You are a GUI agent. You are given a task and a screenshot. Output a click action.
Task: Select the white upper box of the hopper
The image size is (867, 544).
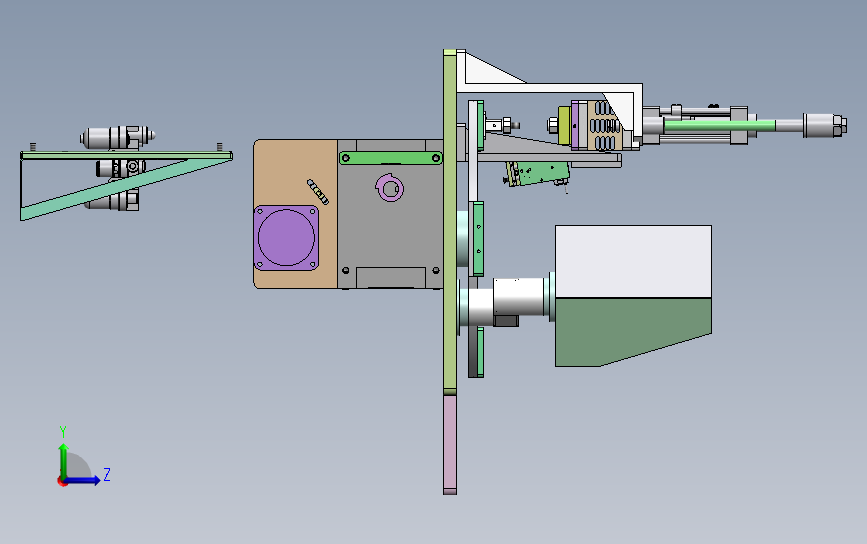click(x=633, y=261)
